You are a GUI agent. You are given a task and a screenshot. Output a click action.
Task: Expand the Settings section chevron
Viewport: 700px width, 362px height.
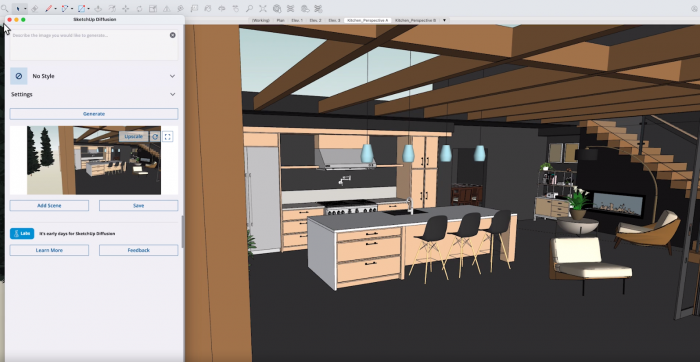172,95
